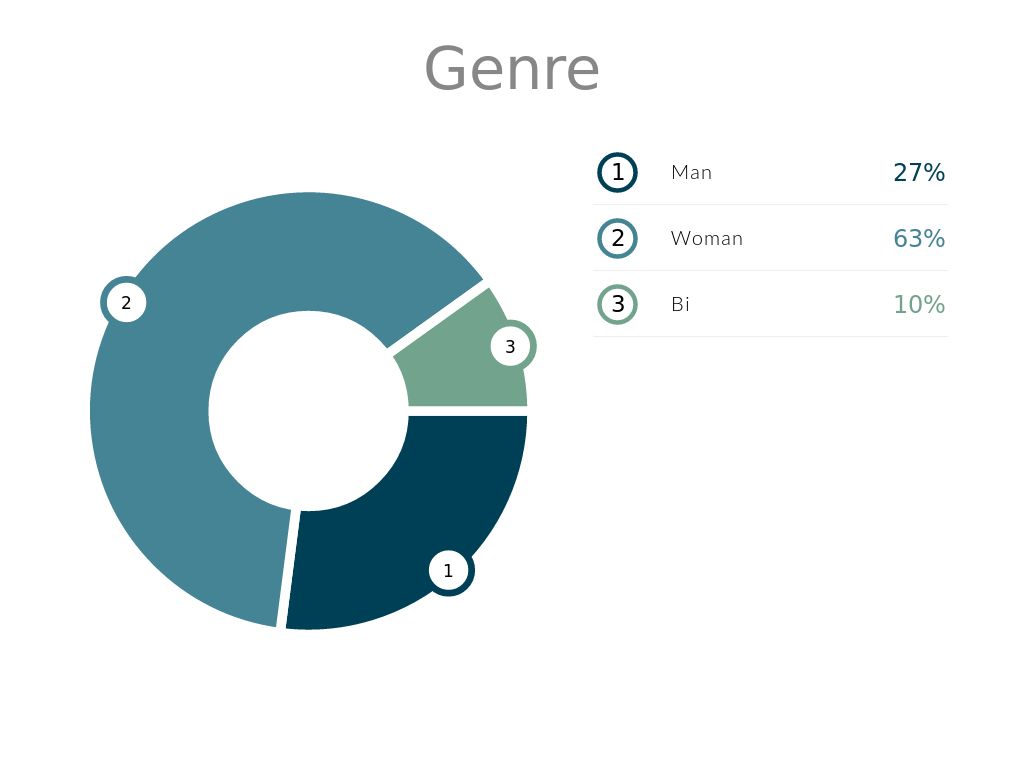Select the Bi legend label
This screenshot has height=768, width=1024.
pyautogui.click(x=681, y=304)
